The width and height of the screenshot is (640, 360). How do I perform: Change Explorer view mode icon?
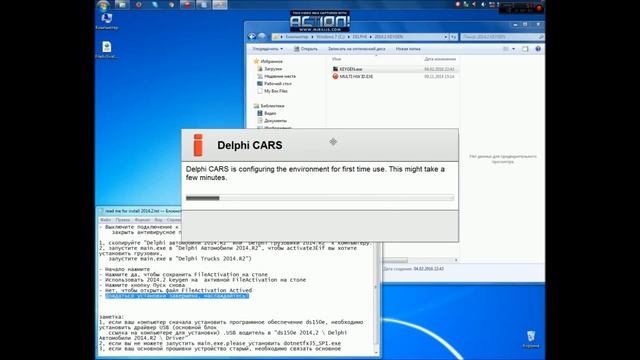pyautogui.click(x=506, y=49)
